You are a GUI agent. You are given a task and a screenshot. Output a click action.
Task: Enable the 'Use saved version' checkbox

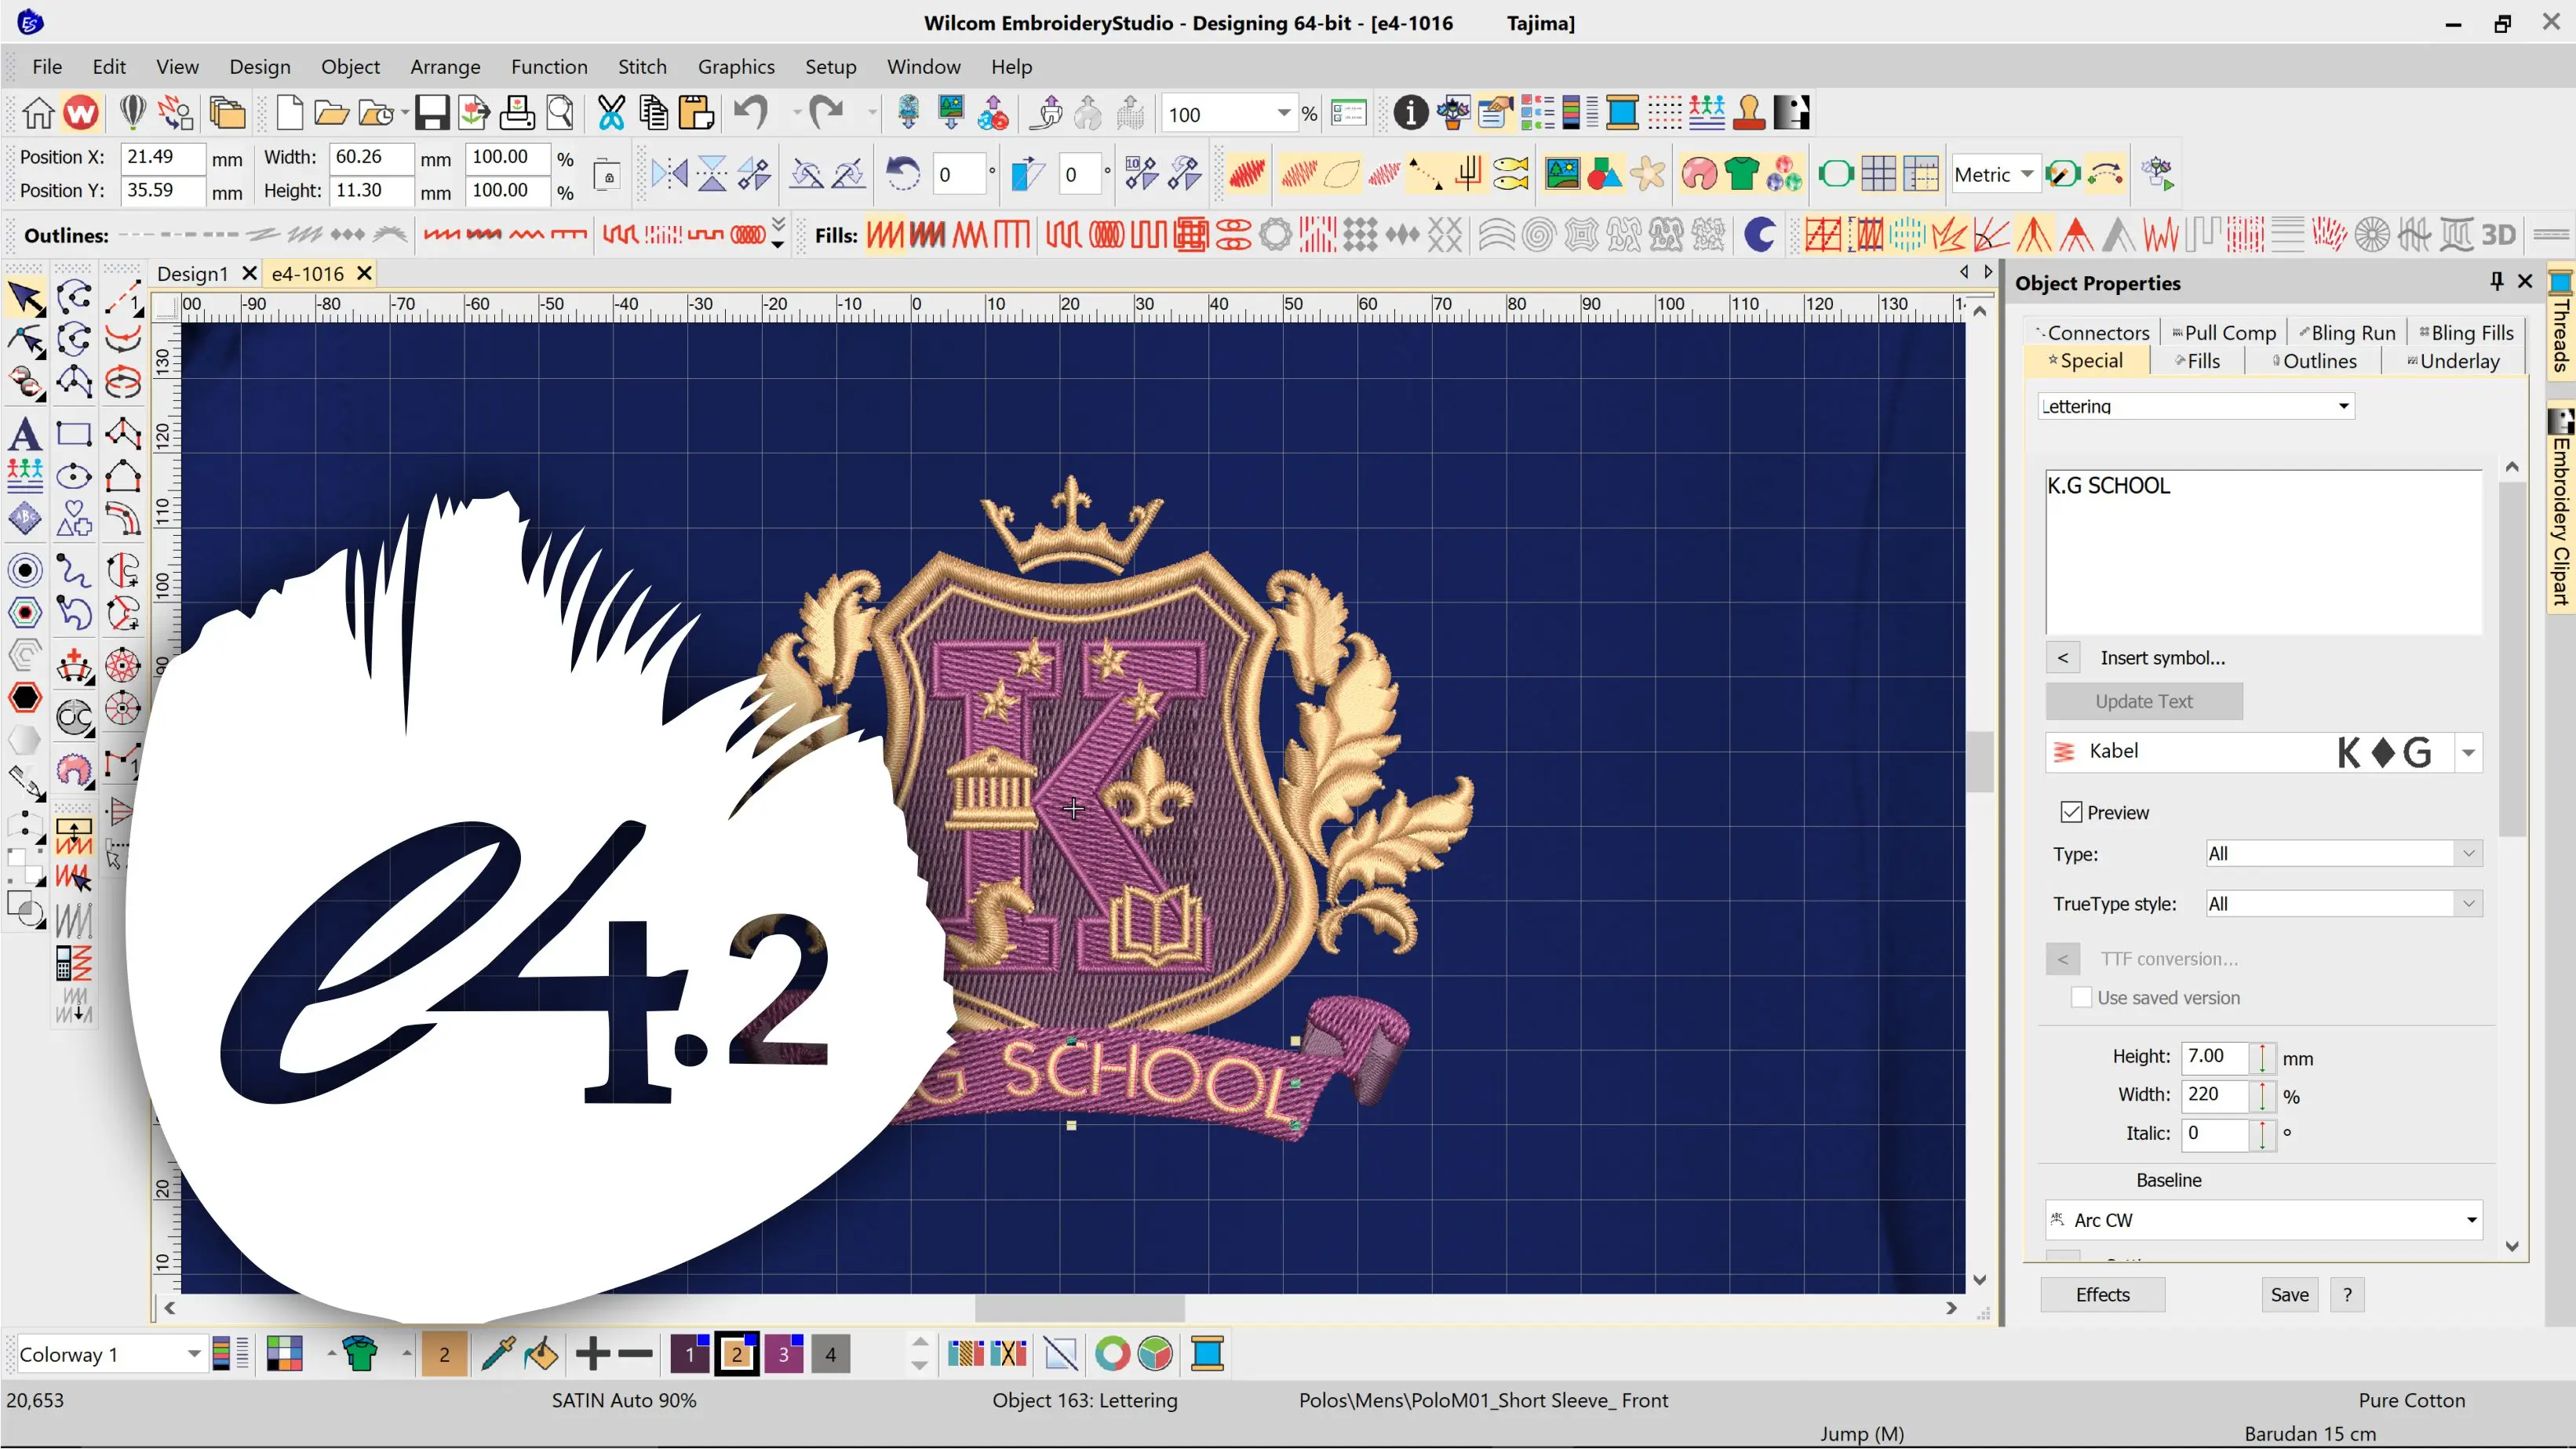click(x=2082, y=997)
